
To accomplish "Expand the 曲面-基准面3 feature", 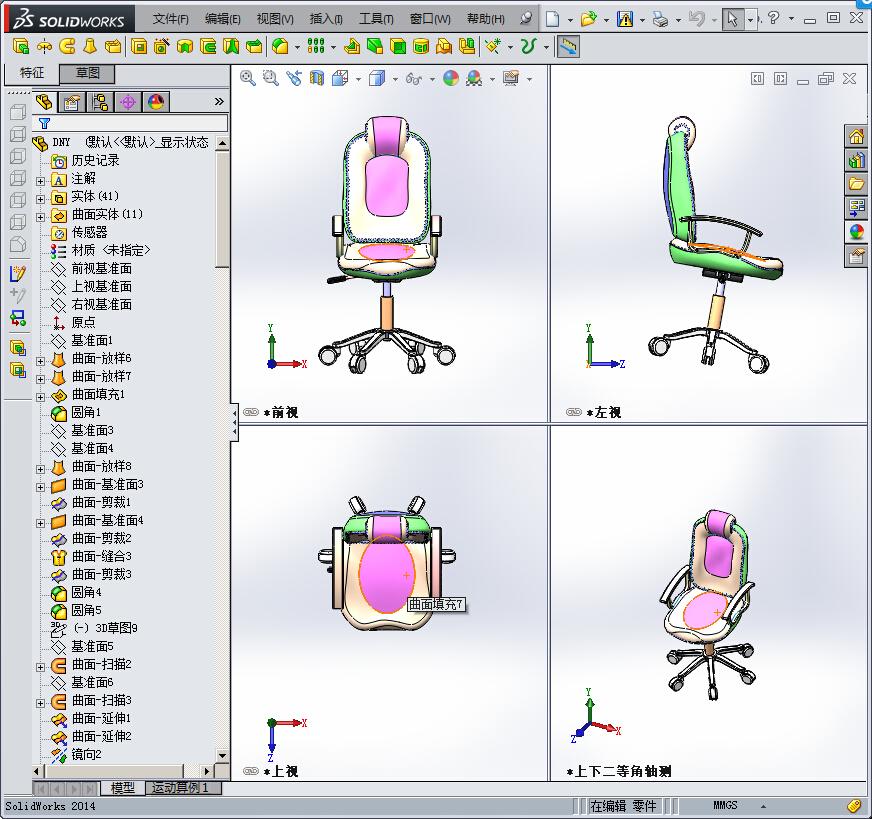I will click(x=40, y=487).
